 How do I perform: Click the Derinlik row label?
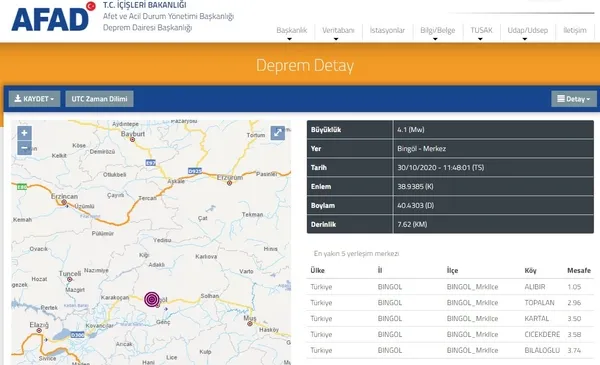pyautogui.click(x=323, y=224)
